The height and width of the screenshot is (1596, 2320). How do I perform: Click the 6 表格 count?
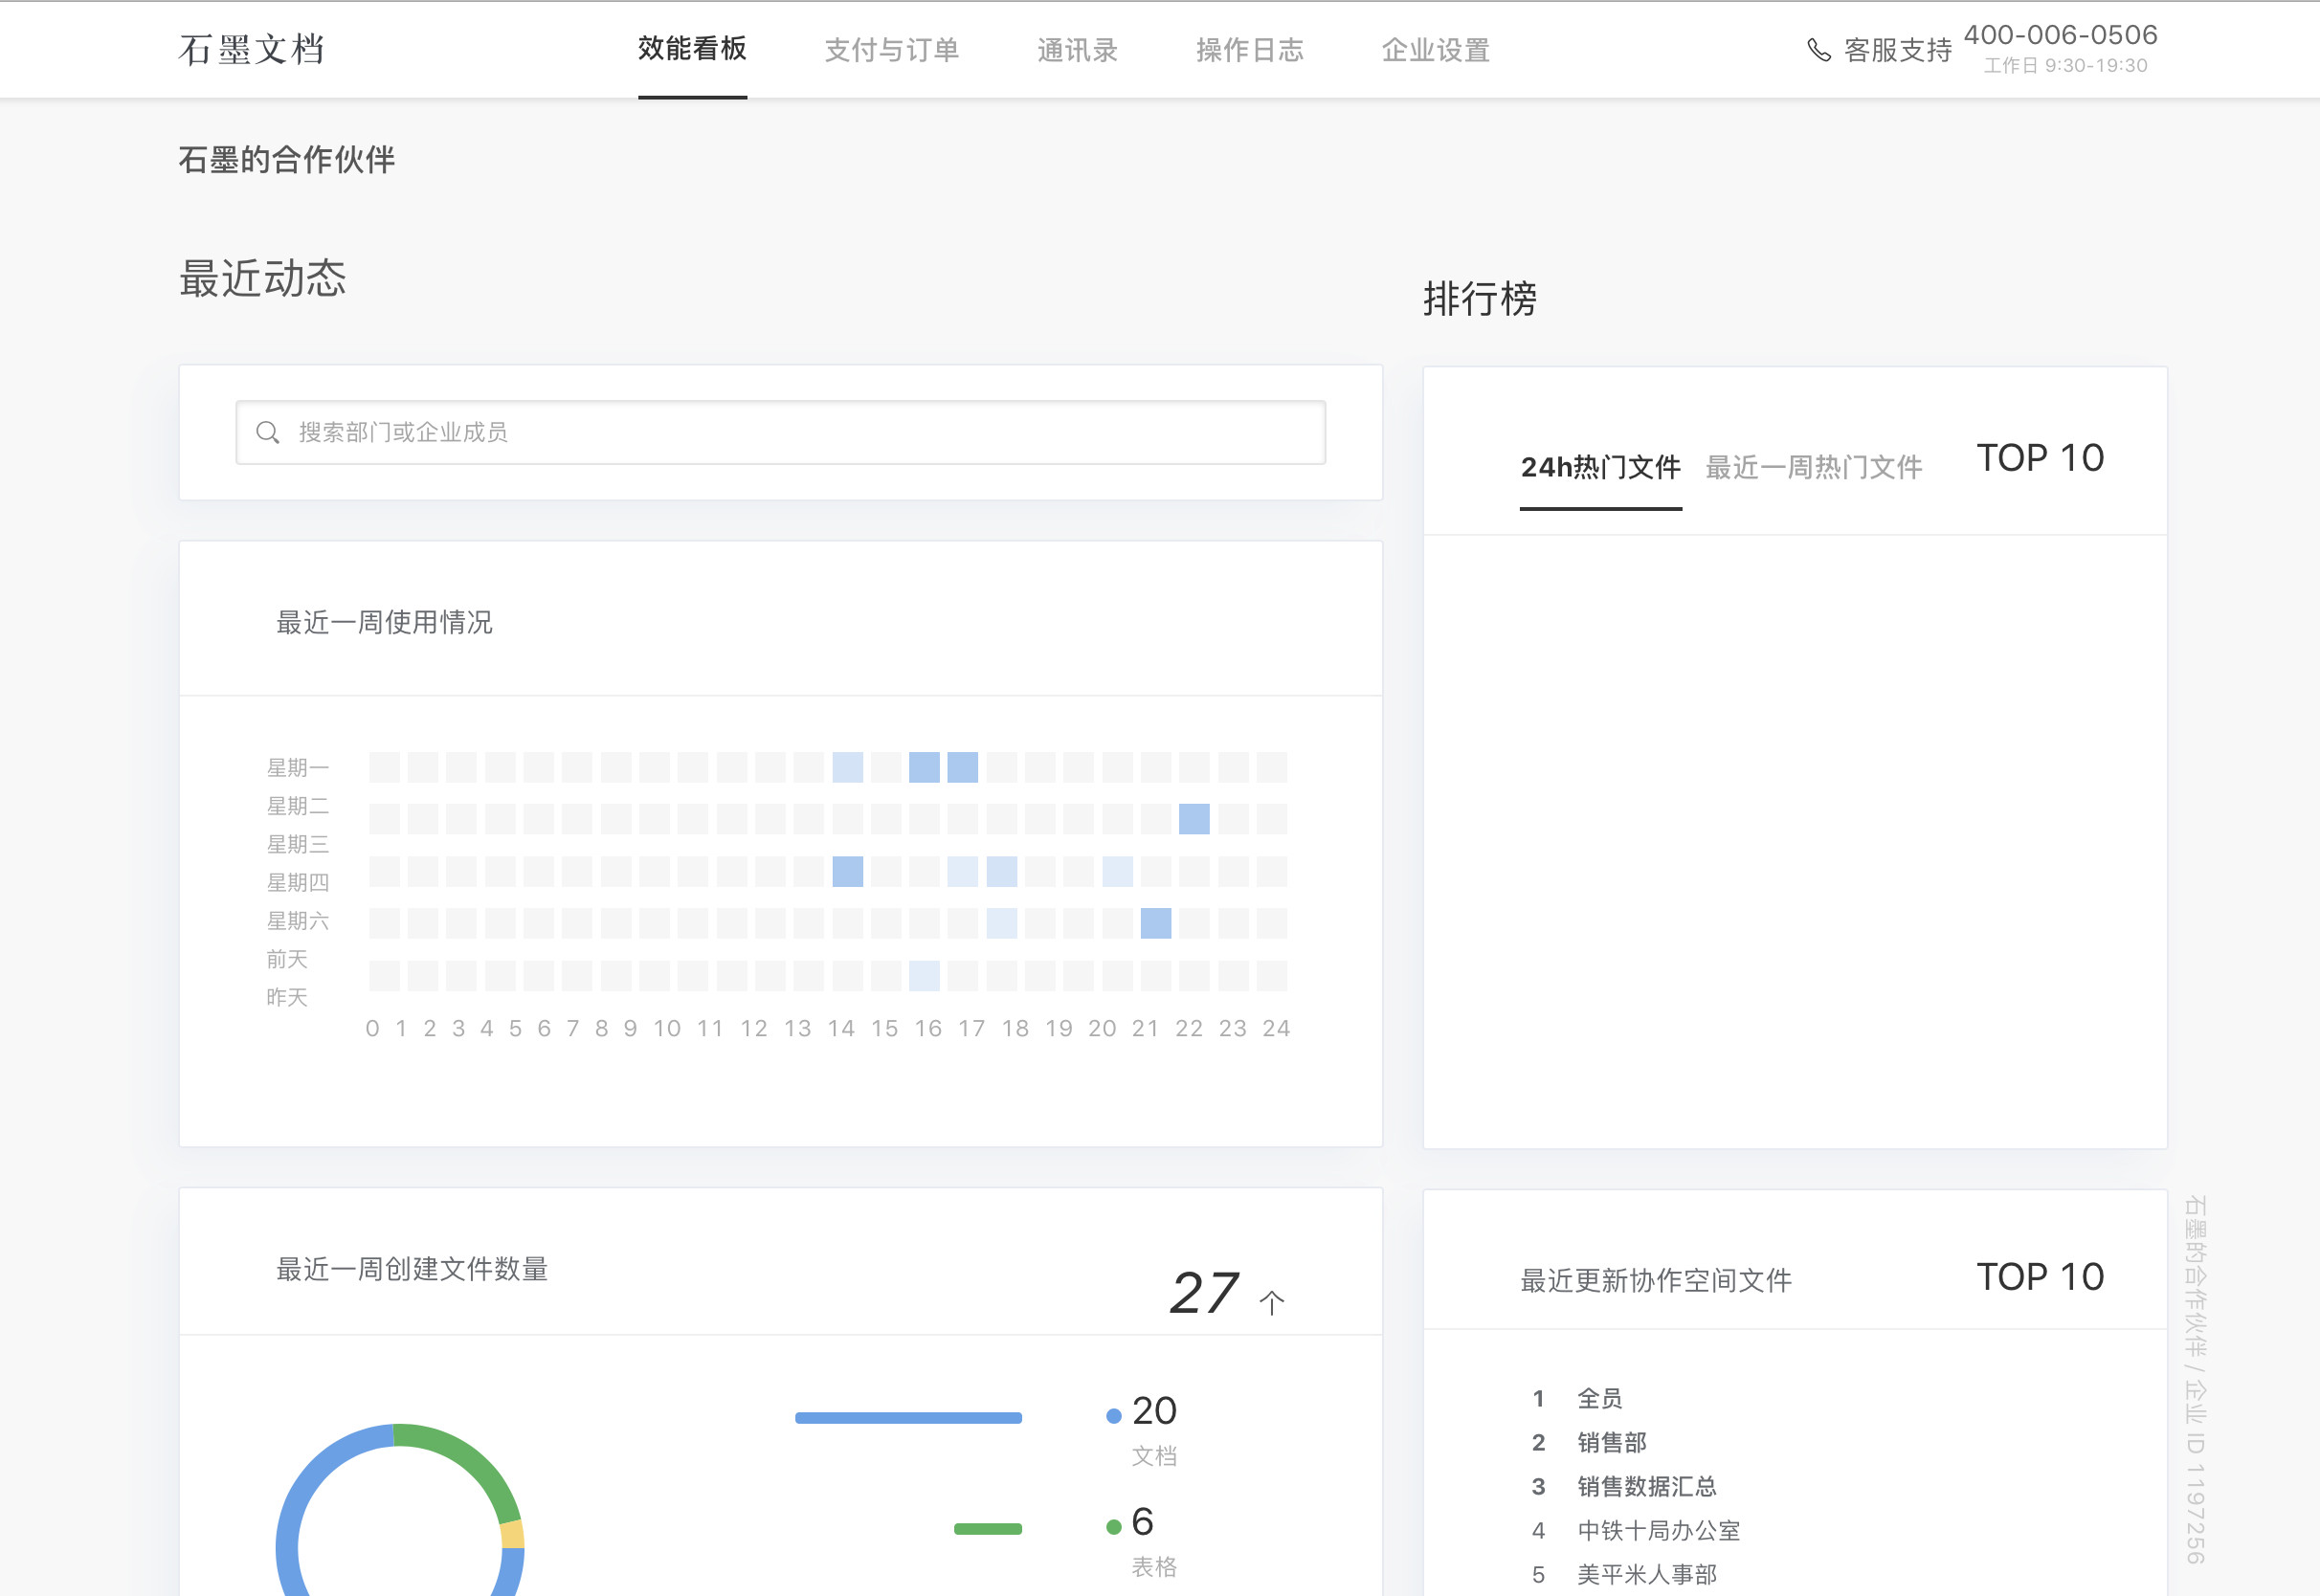click(x=1142, y=1522)
